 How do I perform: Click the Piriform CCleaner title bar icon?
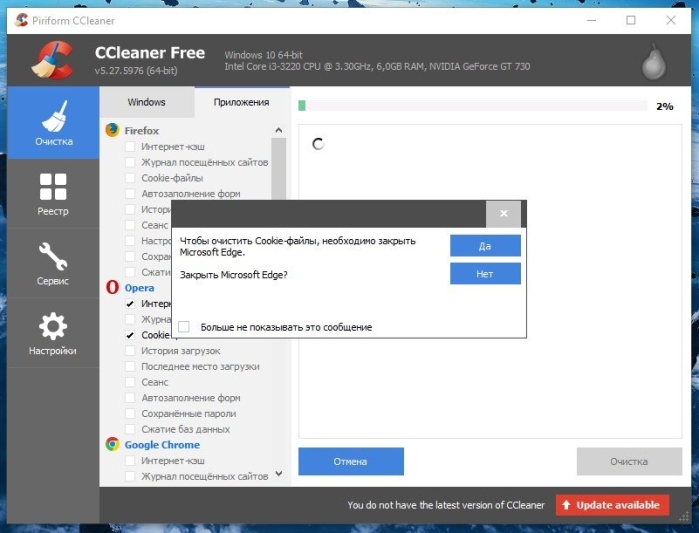pos(21,20)
